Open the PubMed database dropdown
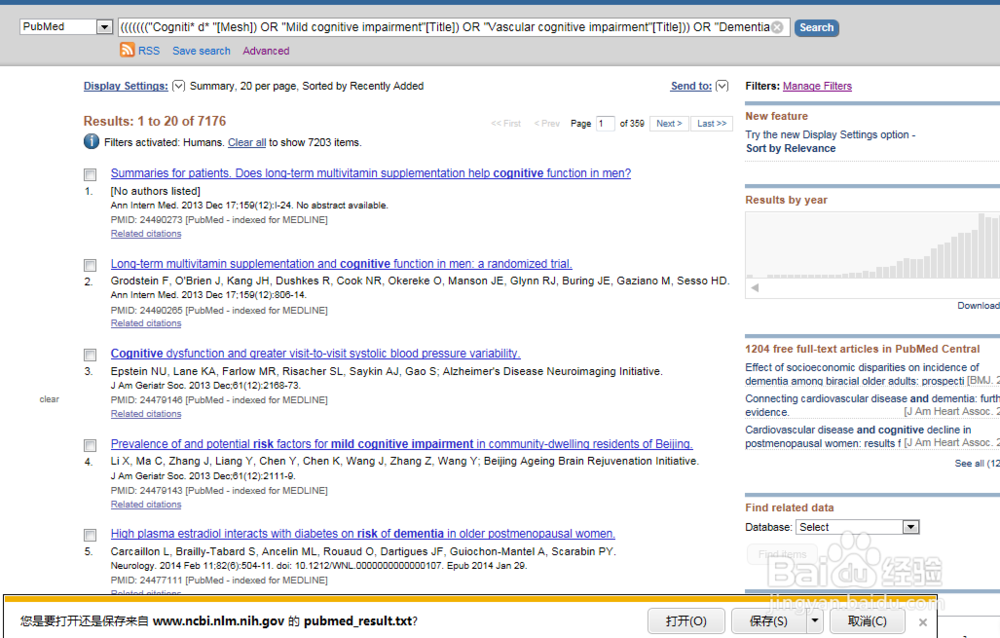 pyautogui.click(x=104, y=27)
